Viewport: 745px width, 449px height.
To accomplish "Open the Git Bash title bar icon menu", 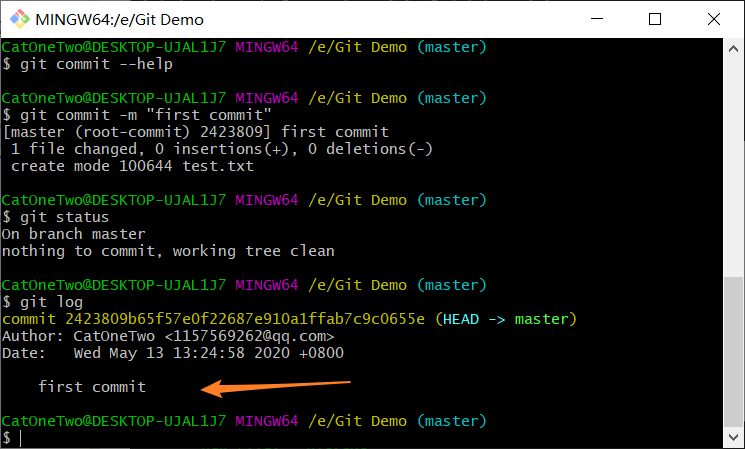I will (x=18, y=19).
